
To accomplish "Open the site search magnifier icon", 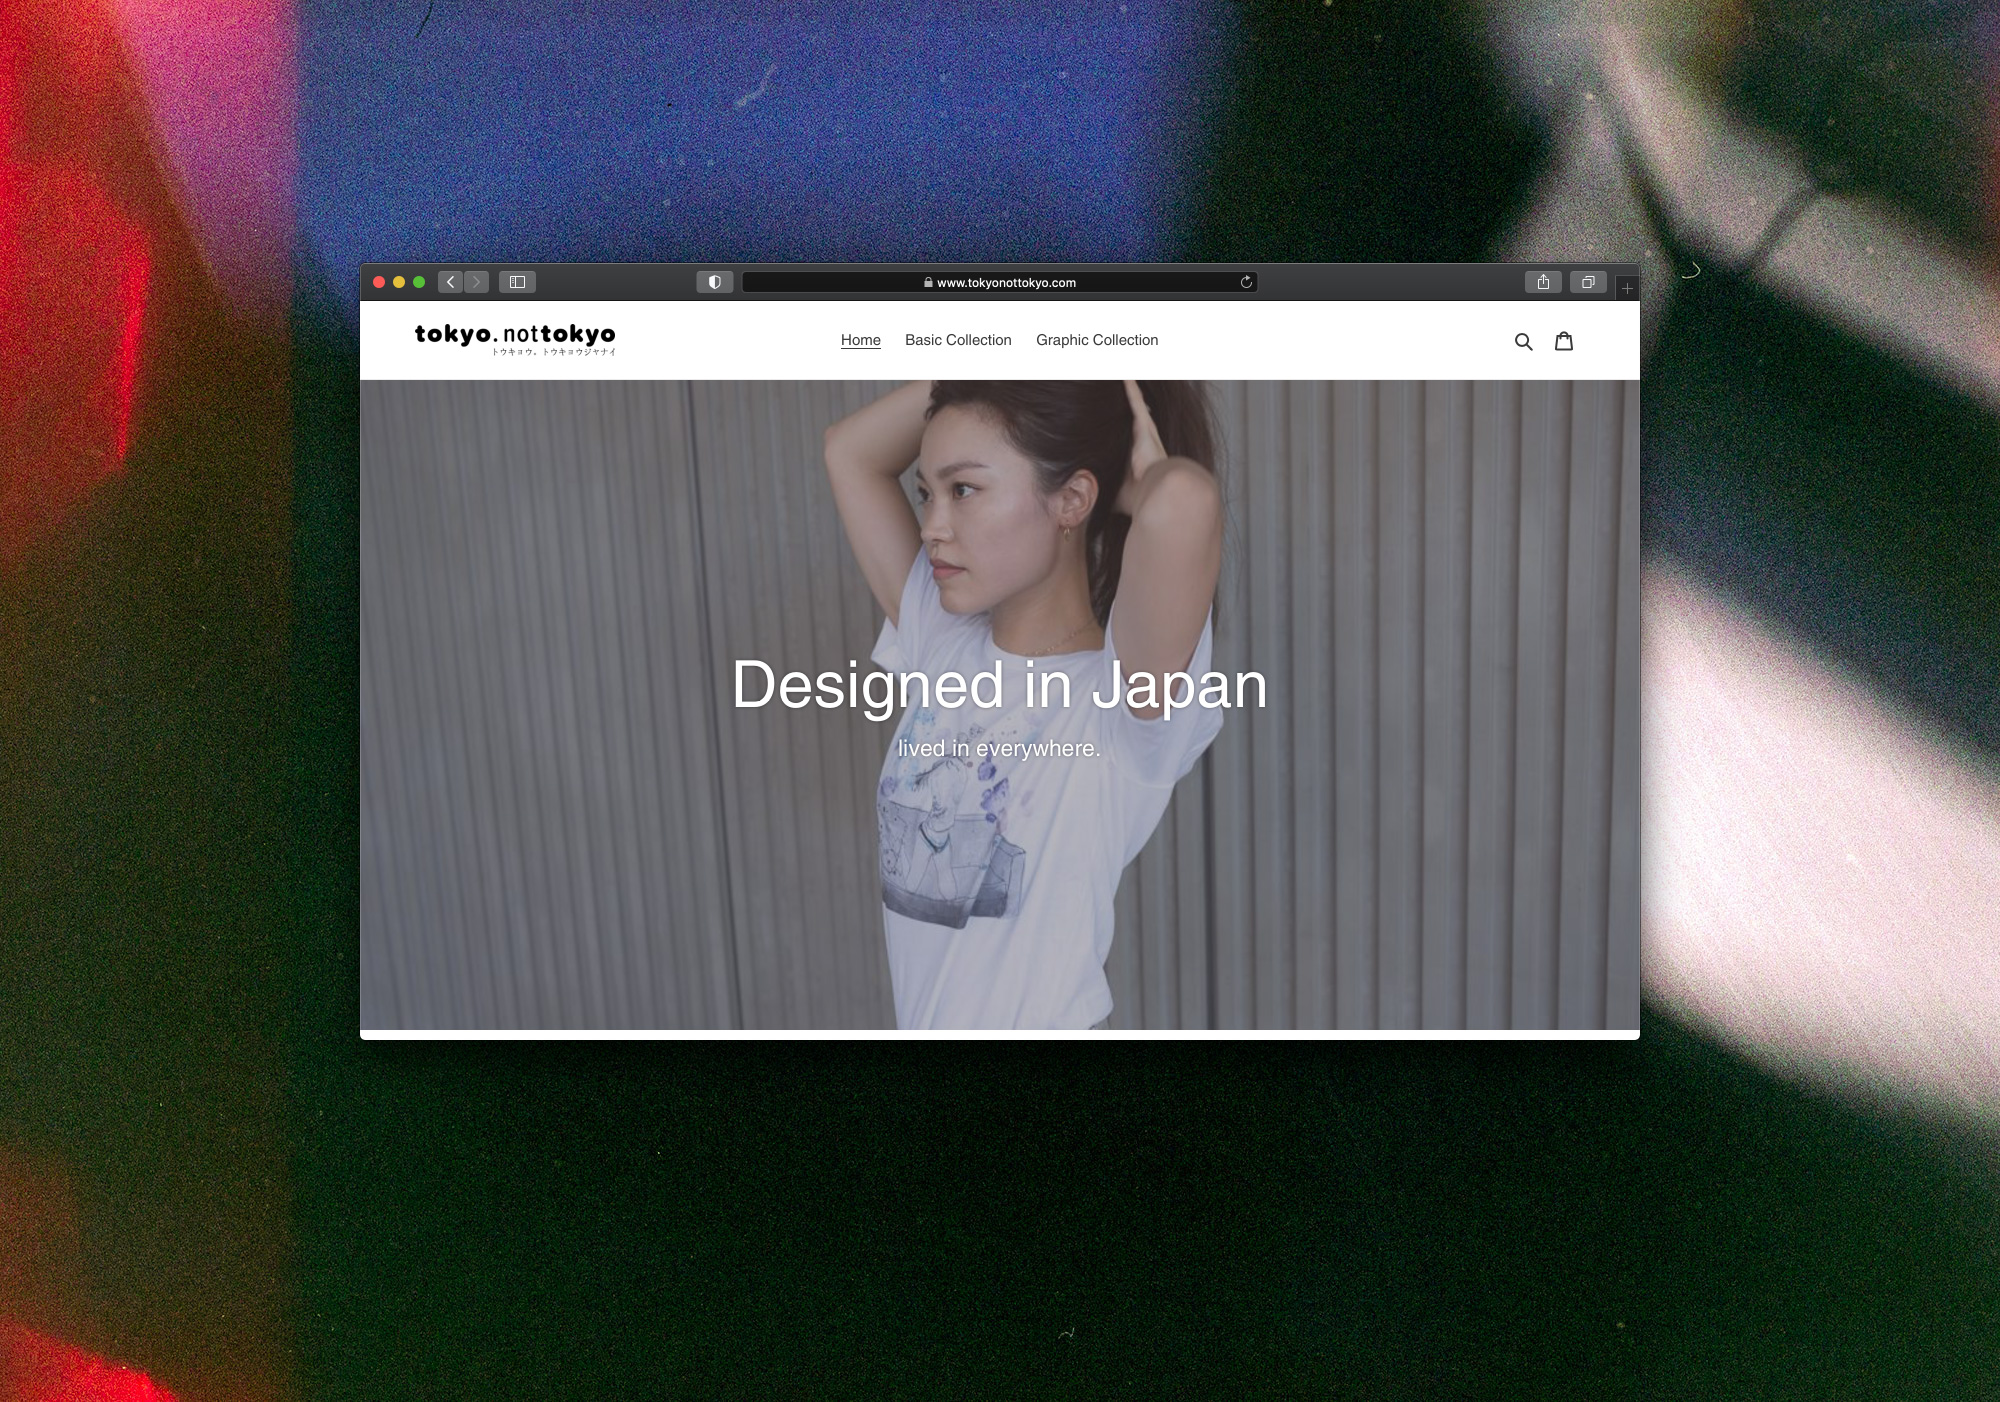I will tap(1524, 342).
